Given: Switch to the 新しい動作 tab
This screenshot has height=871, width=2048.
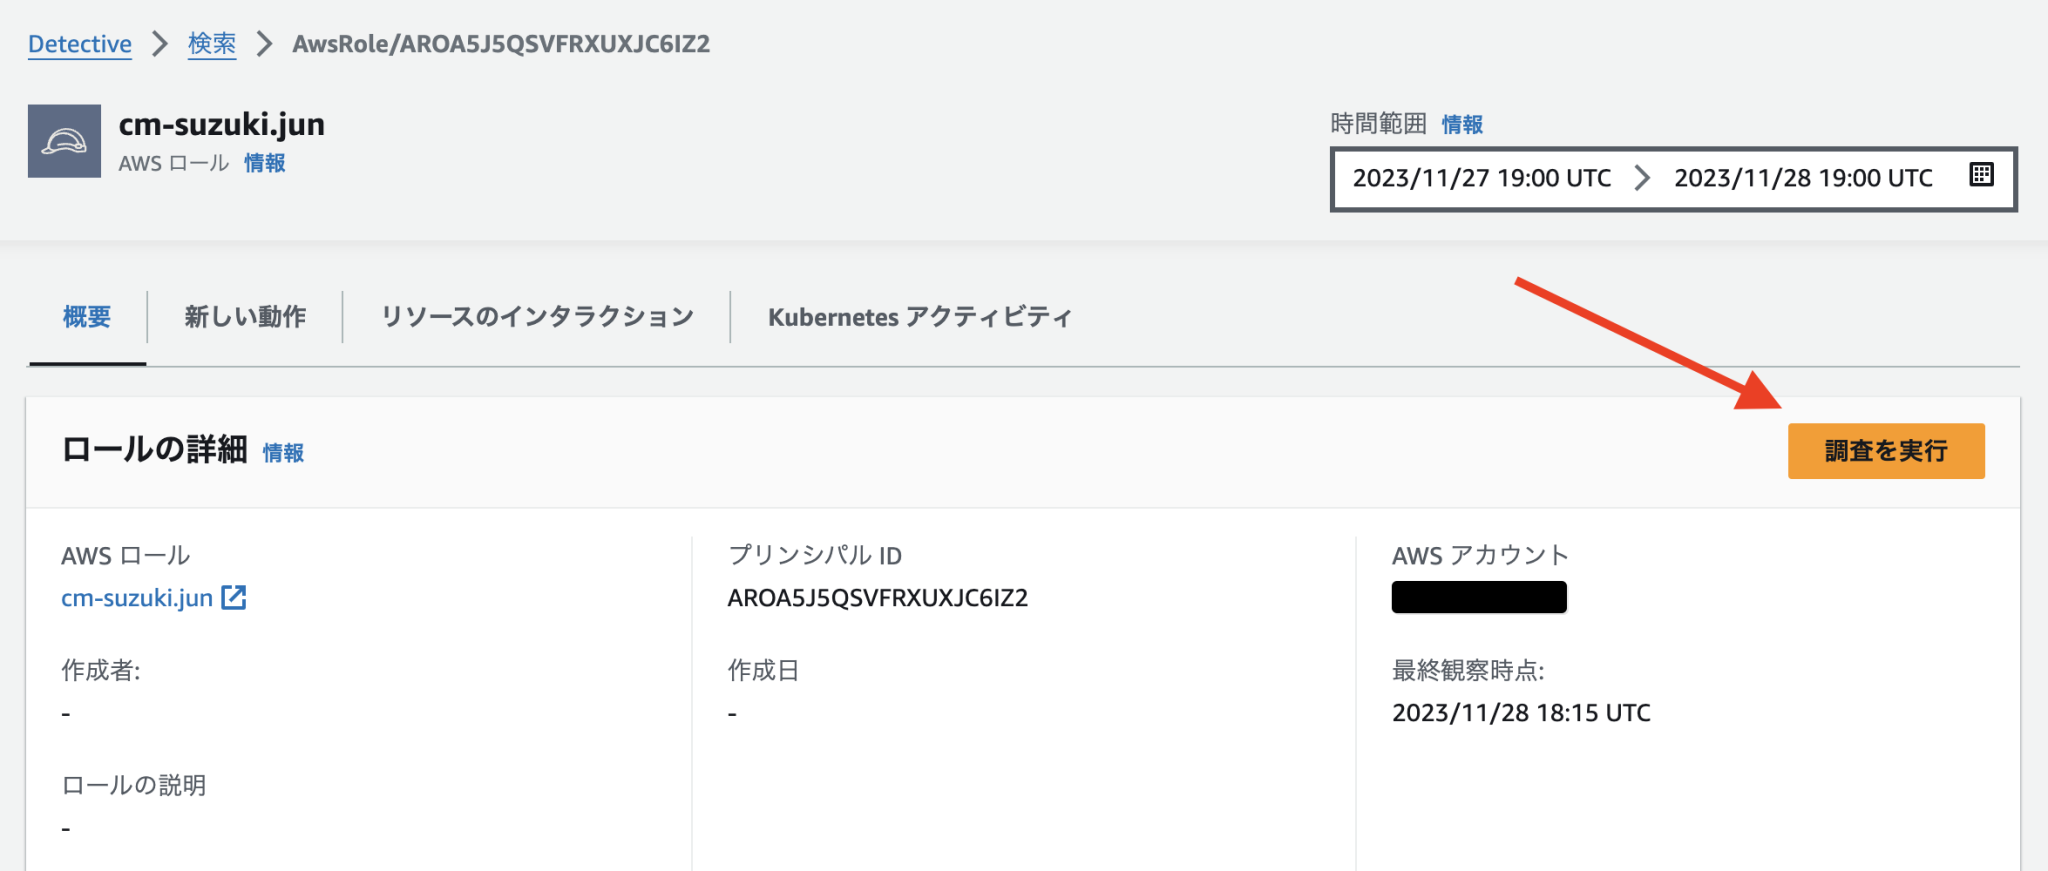Looking at the screenshot, I should pyautogui.click(x=245, y=316).
